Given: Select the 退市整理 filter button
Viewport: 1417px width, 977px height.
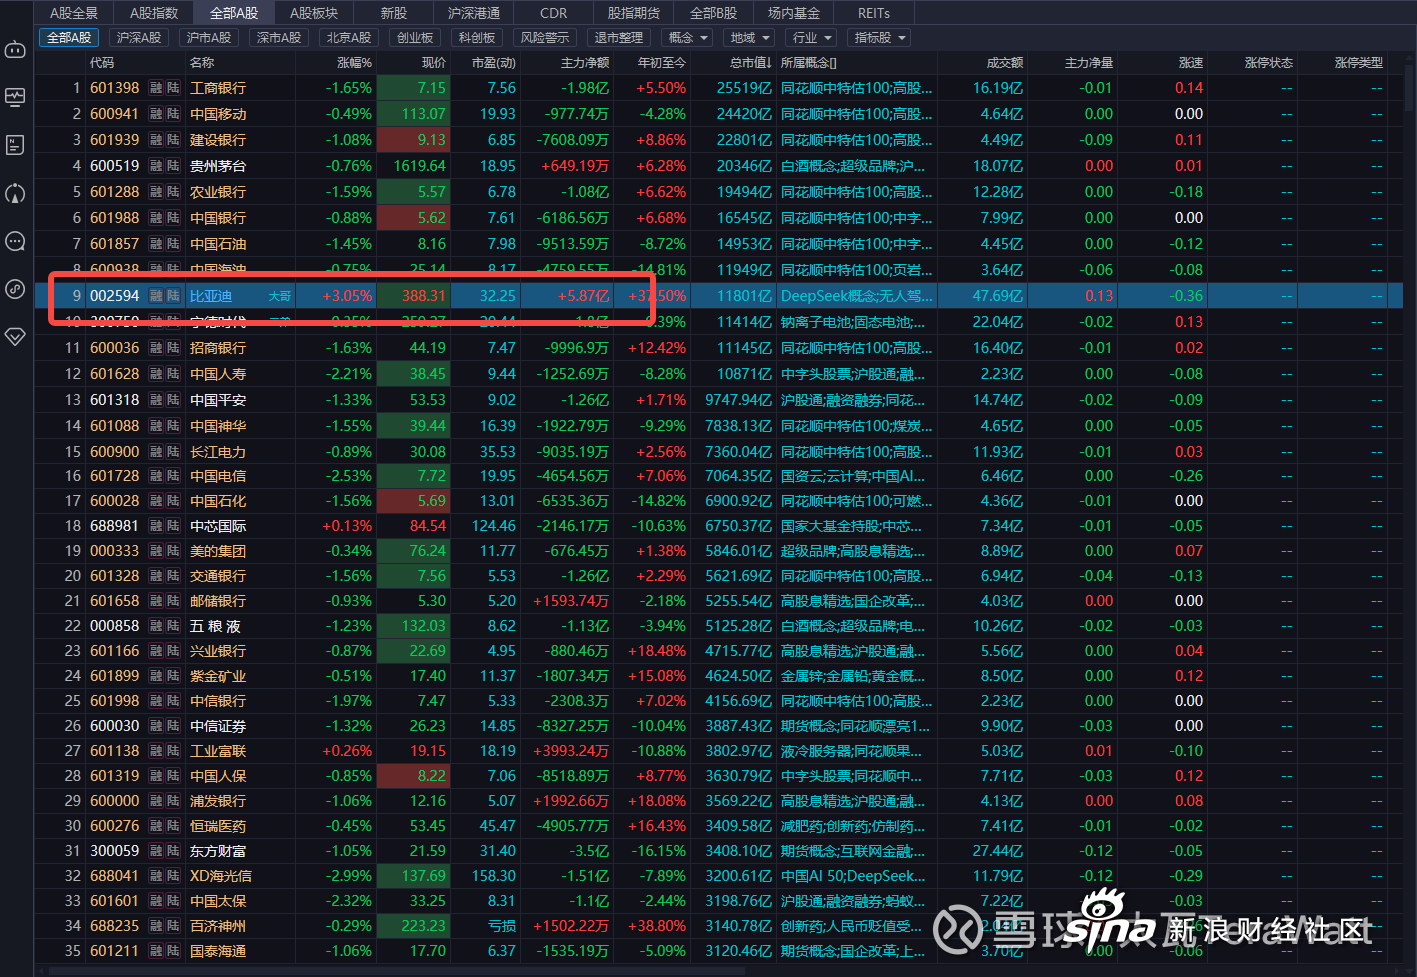Looking at the screenshot, I should (619, 38).
